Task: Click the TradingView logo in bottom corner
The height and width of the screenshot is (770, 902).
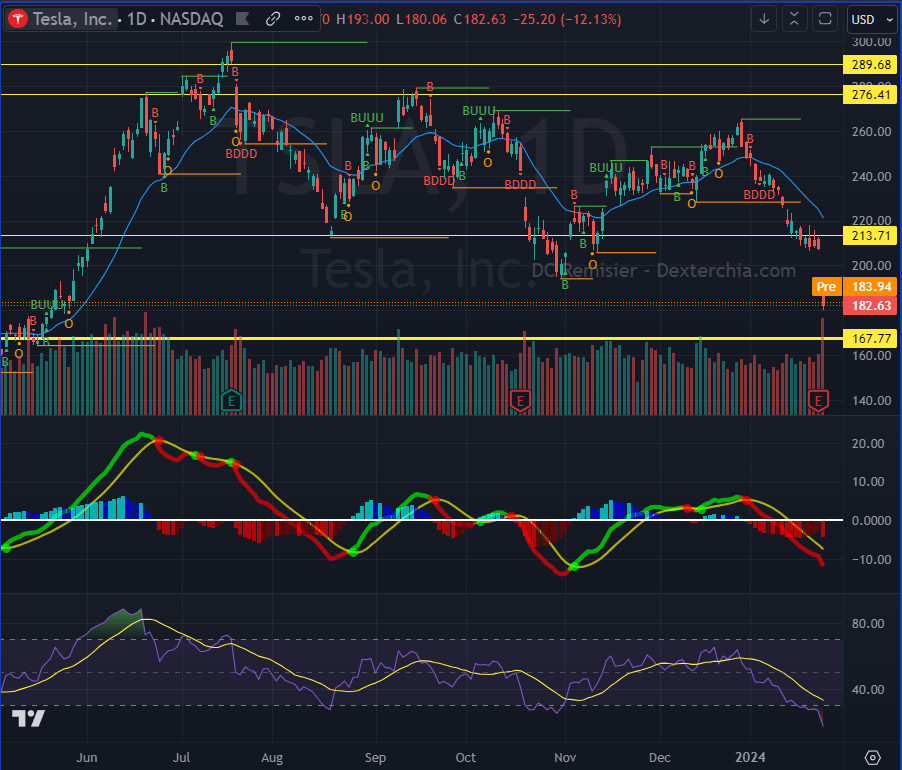Action: [28, 718]
